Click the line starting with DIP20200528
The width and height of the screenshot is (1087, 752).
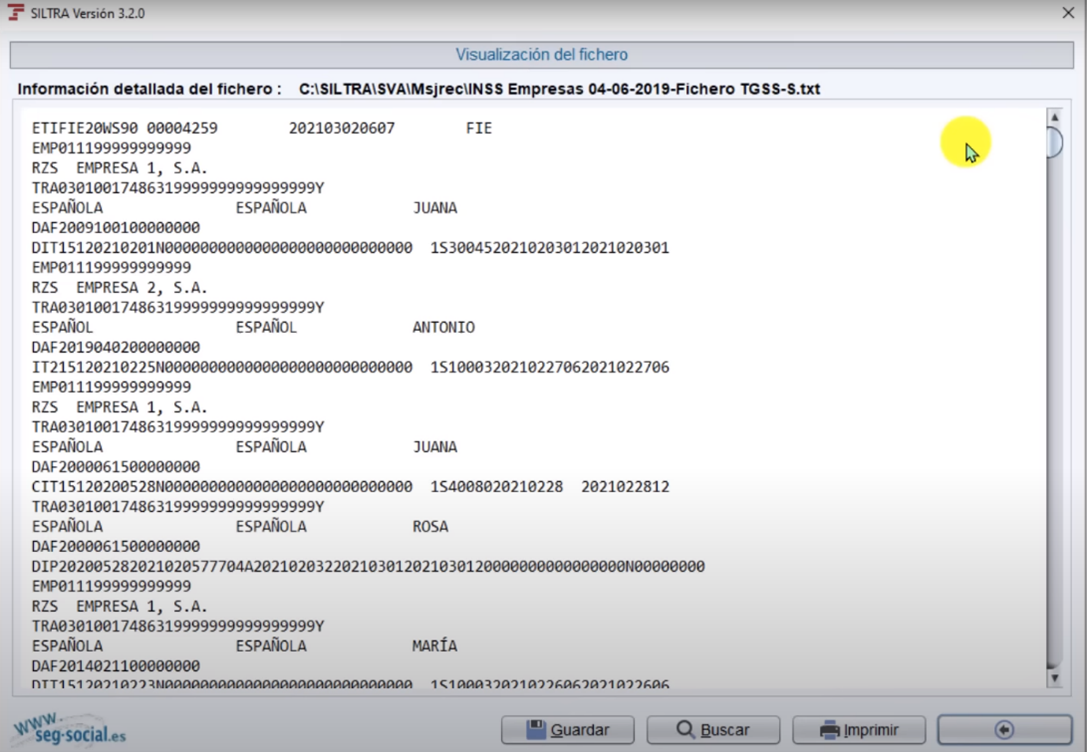pos(368,567)
